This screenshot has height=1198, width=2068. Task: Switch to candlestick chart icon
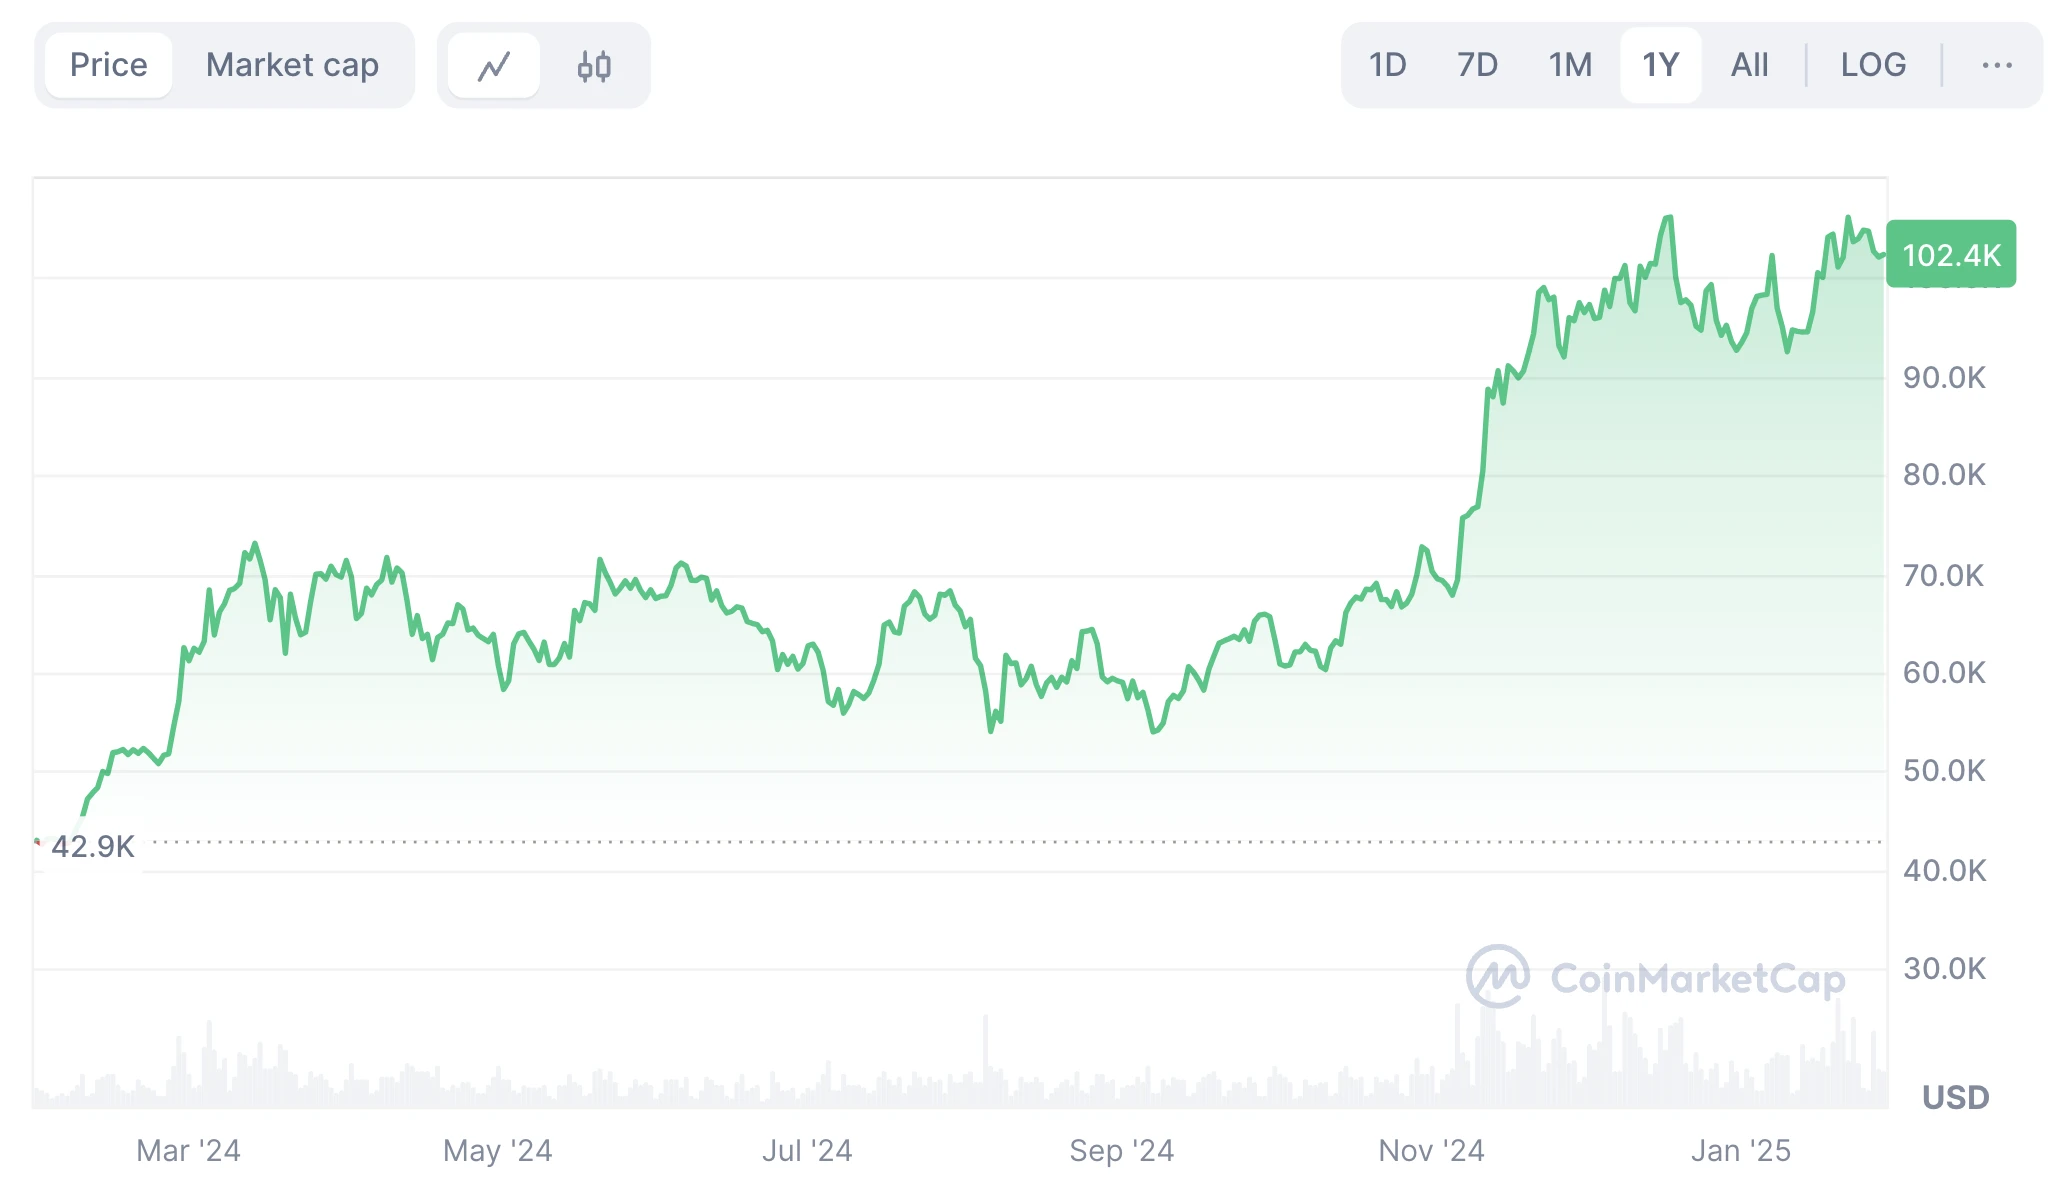click(x=594, y=66)
